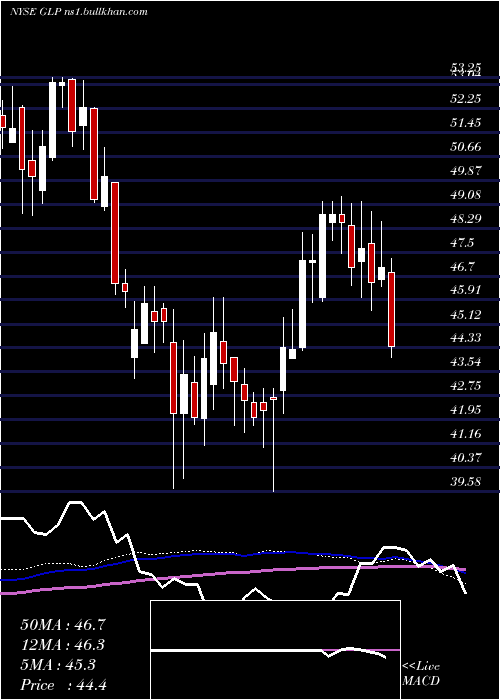Click the 43.54 price axis label
Screen dimensions: 500x700
coord(466,362)
